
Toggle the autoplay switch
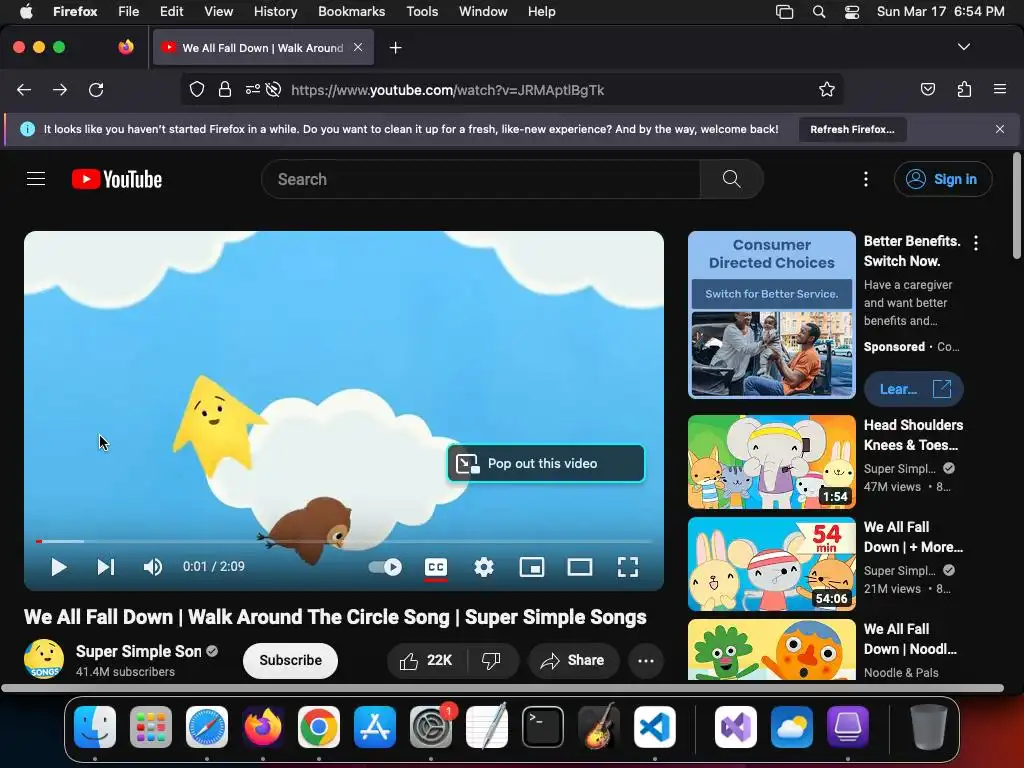point(385,567)
